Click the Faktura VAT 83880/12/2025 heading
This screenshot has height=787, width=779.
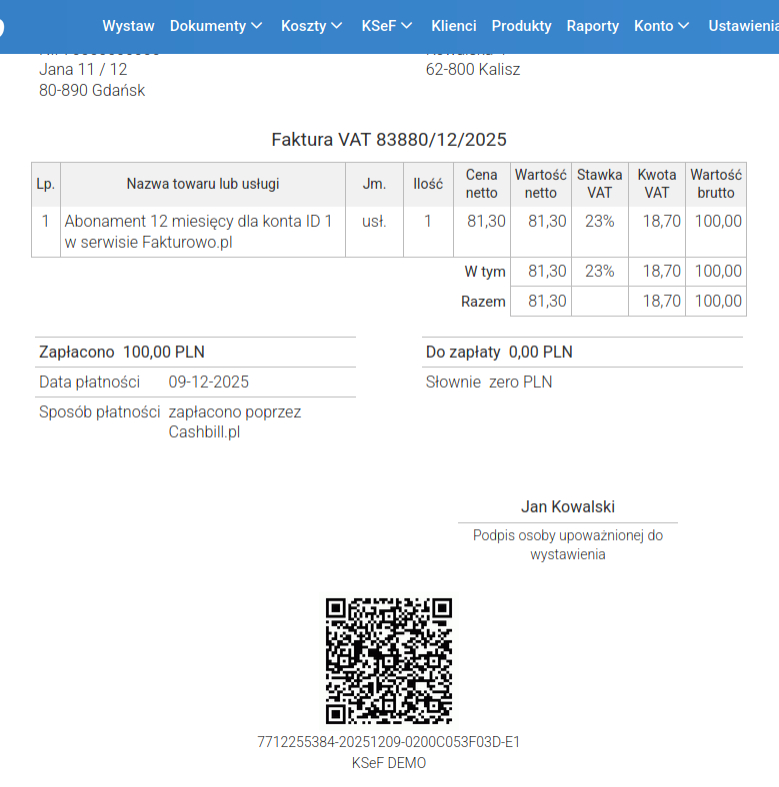tap(389, 140)
